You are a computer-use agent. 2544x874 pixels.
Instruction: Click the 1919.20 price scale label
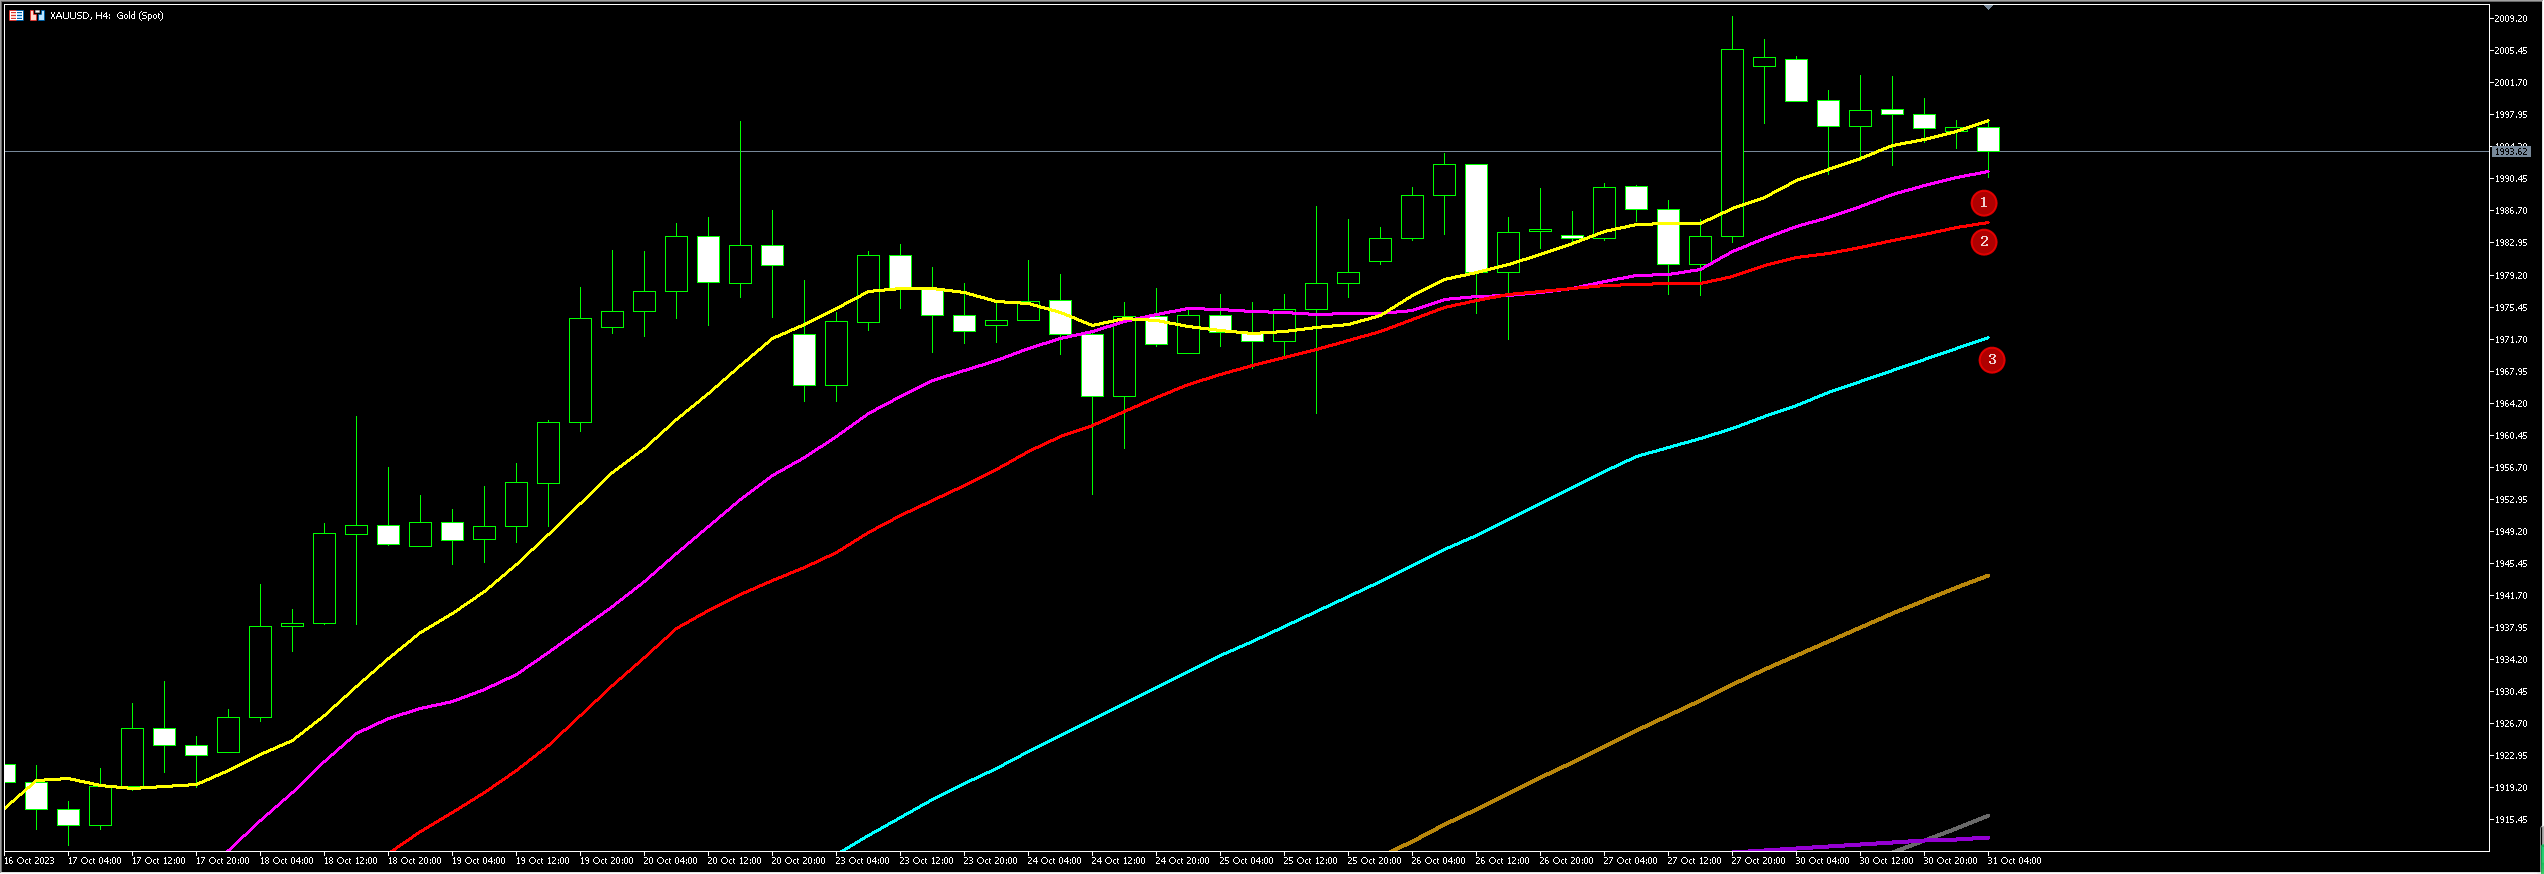[x=2511, y=788]
